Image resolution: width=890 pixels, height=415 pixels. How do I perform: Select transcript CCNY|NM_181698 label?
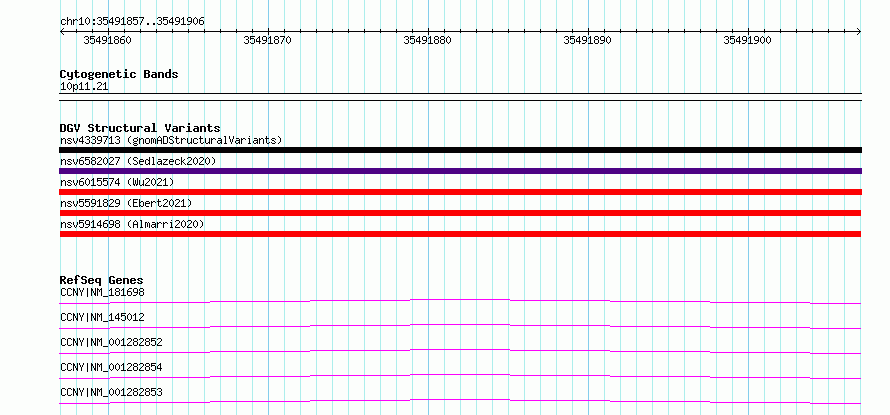pyautogui.click(x=102, y=292)
